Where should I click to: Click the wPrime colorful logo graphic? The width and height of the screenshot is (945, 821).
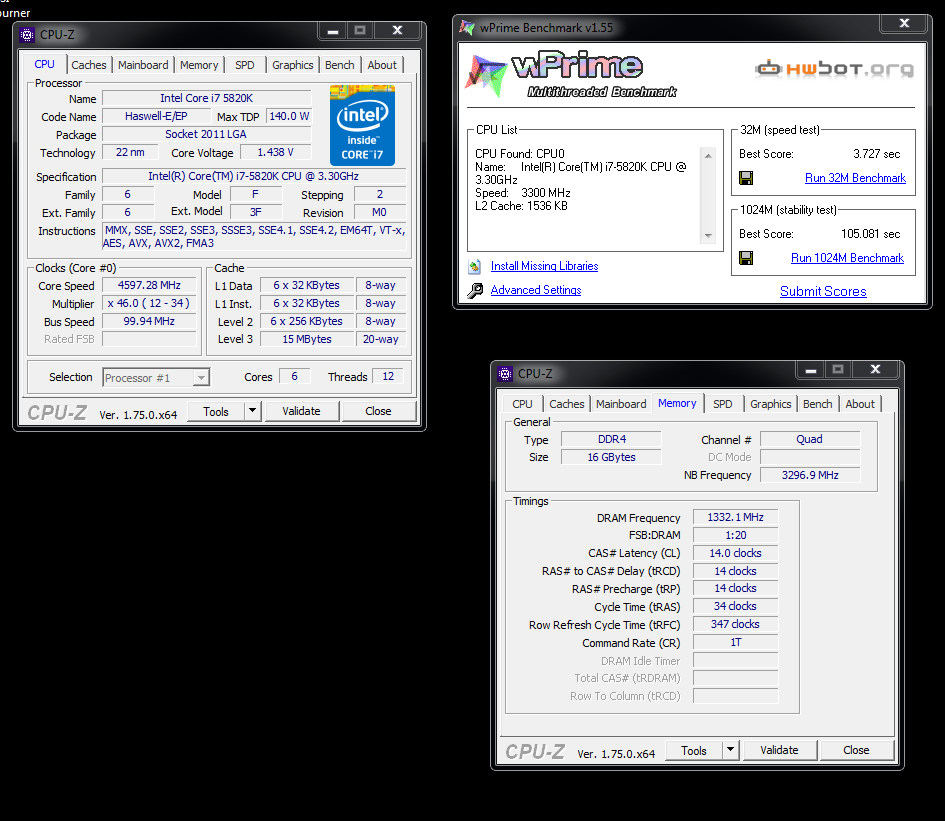pyautogui.click(x=486, y=75)
